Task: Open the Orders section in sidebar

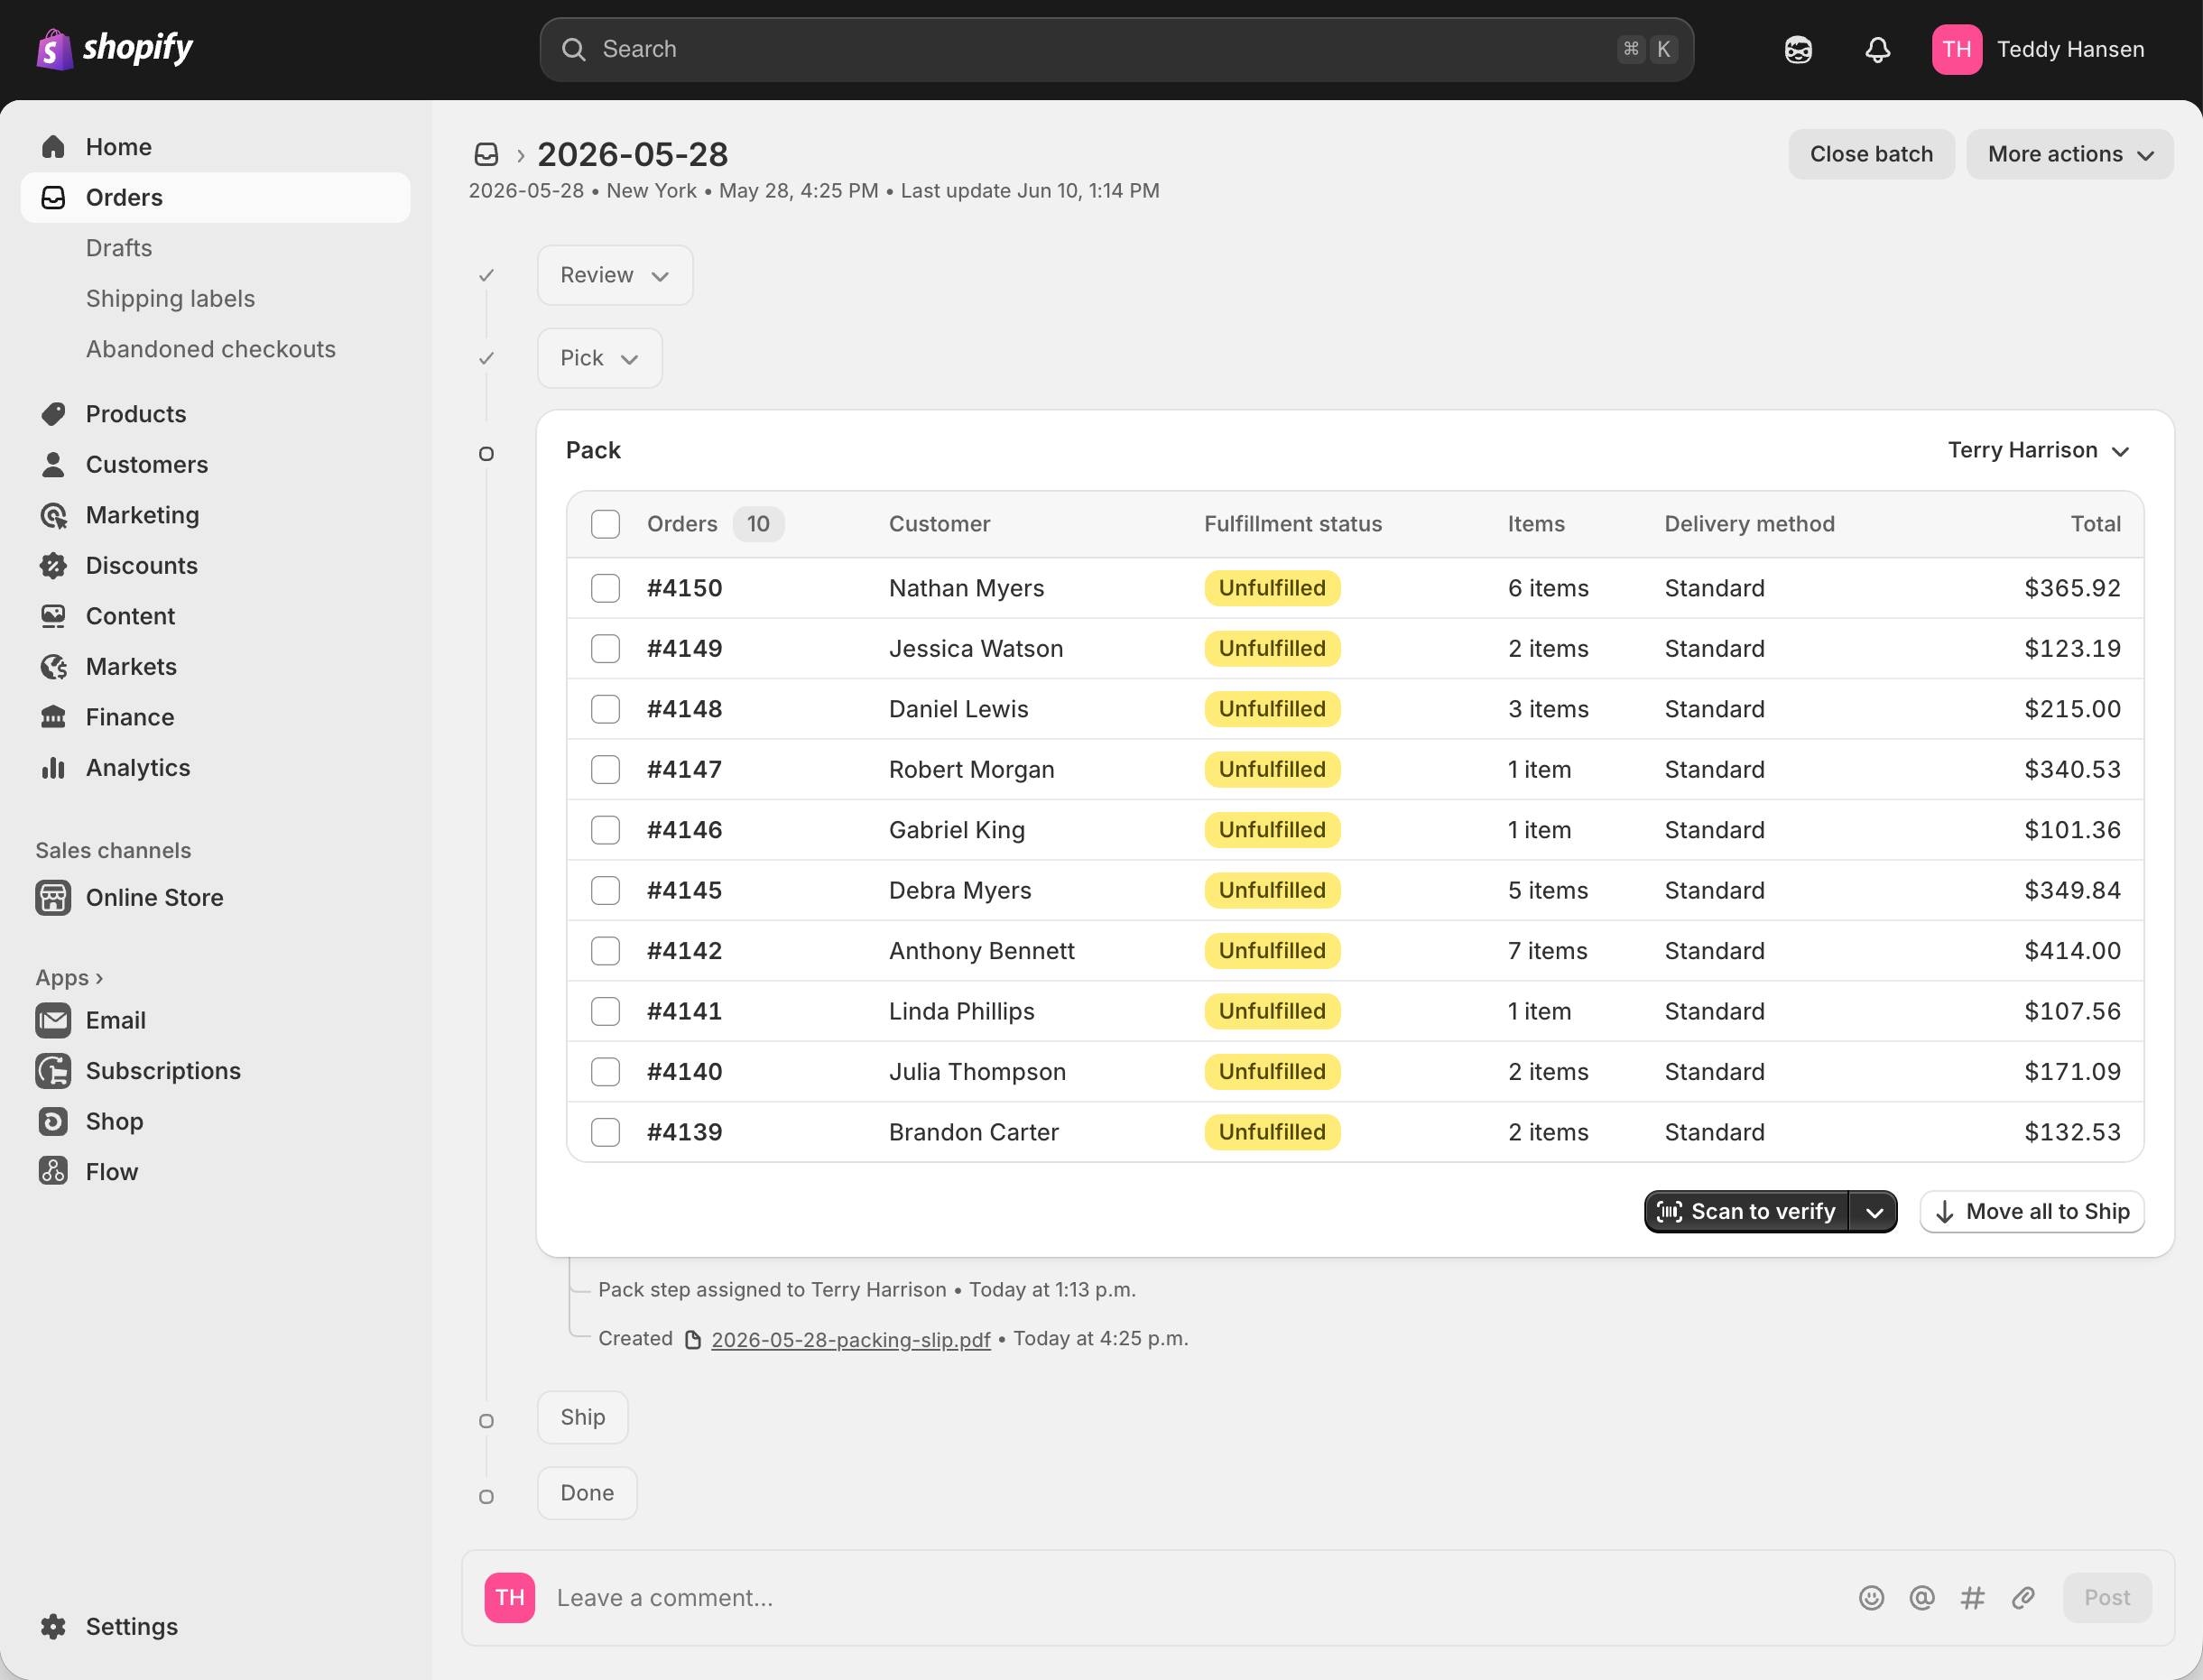Action: [215, 197]
